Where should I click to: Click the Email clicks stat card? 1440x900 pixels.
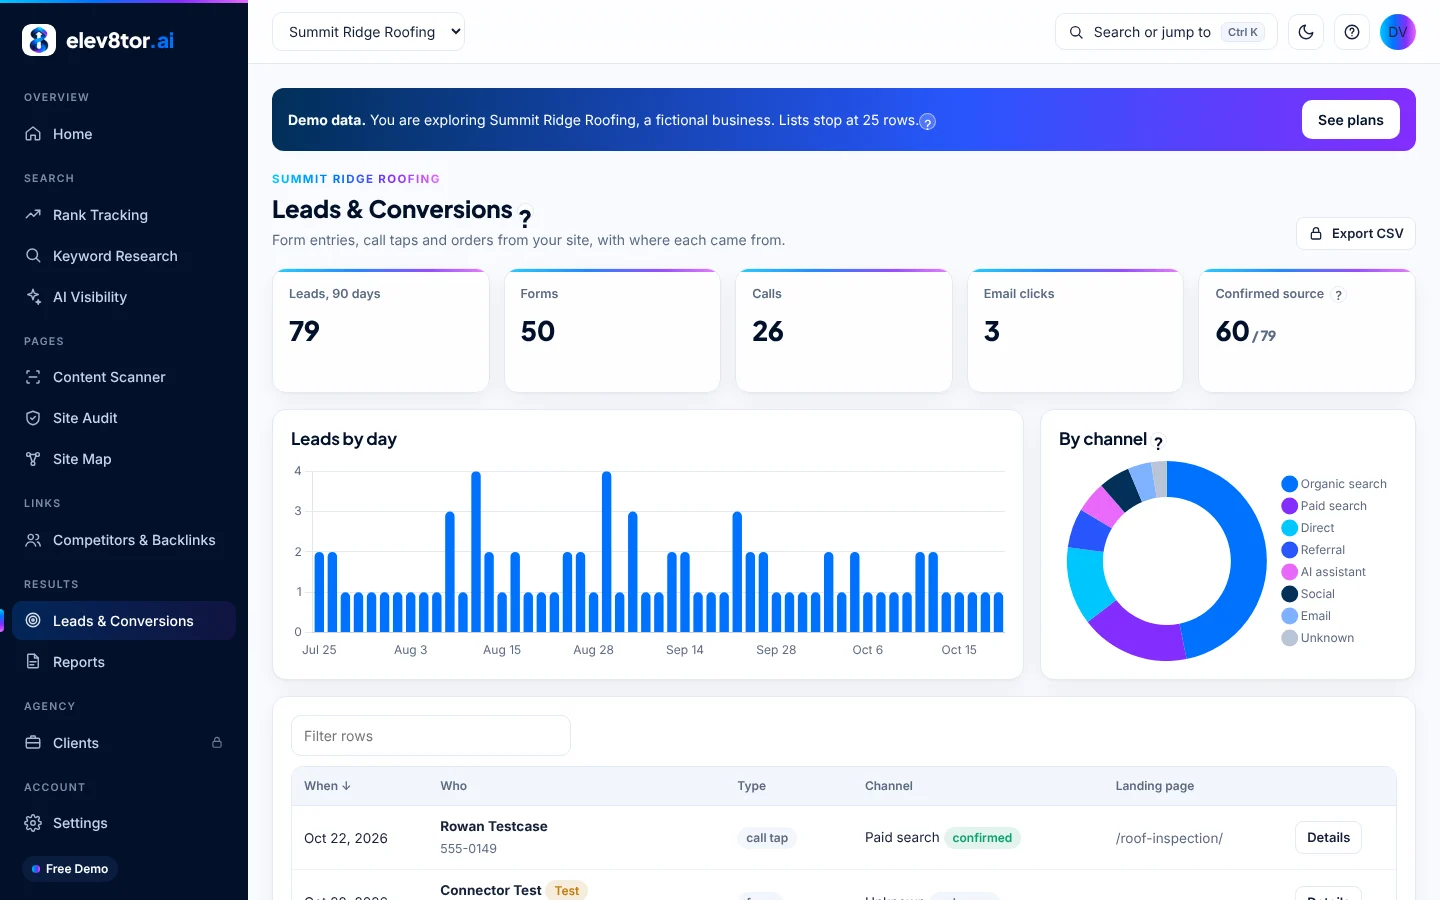(1076, 331)
